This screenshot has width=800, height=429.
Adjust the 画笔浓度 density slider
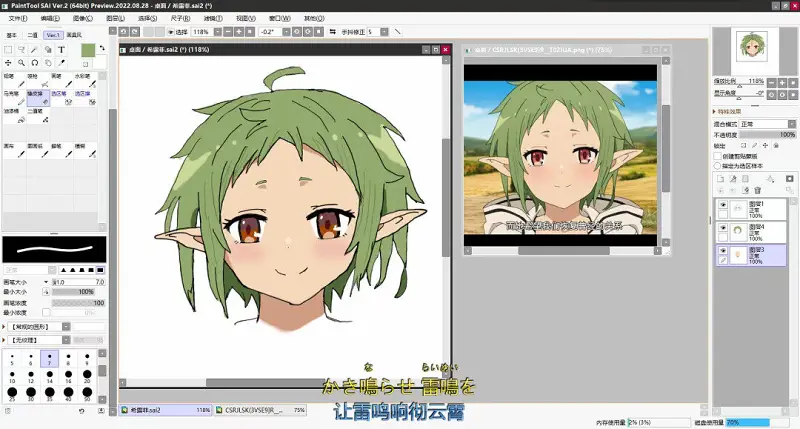coord(79,302)
